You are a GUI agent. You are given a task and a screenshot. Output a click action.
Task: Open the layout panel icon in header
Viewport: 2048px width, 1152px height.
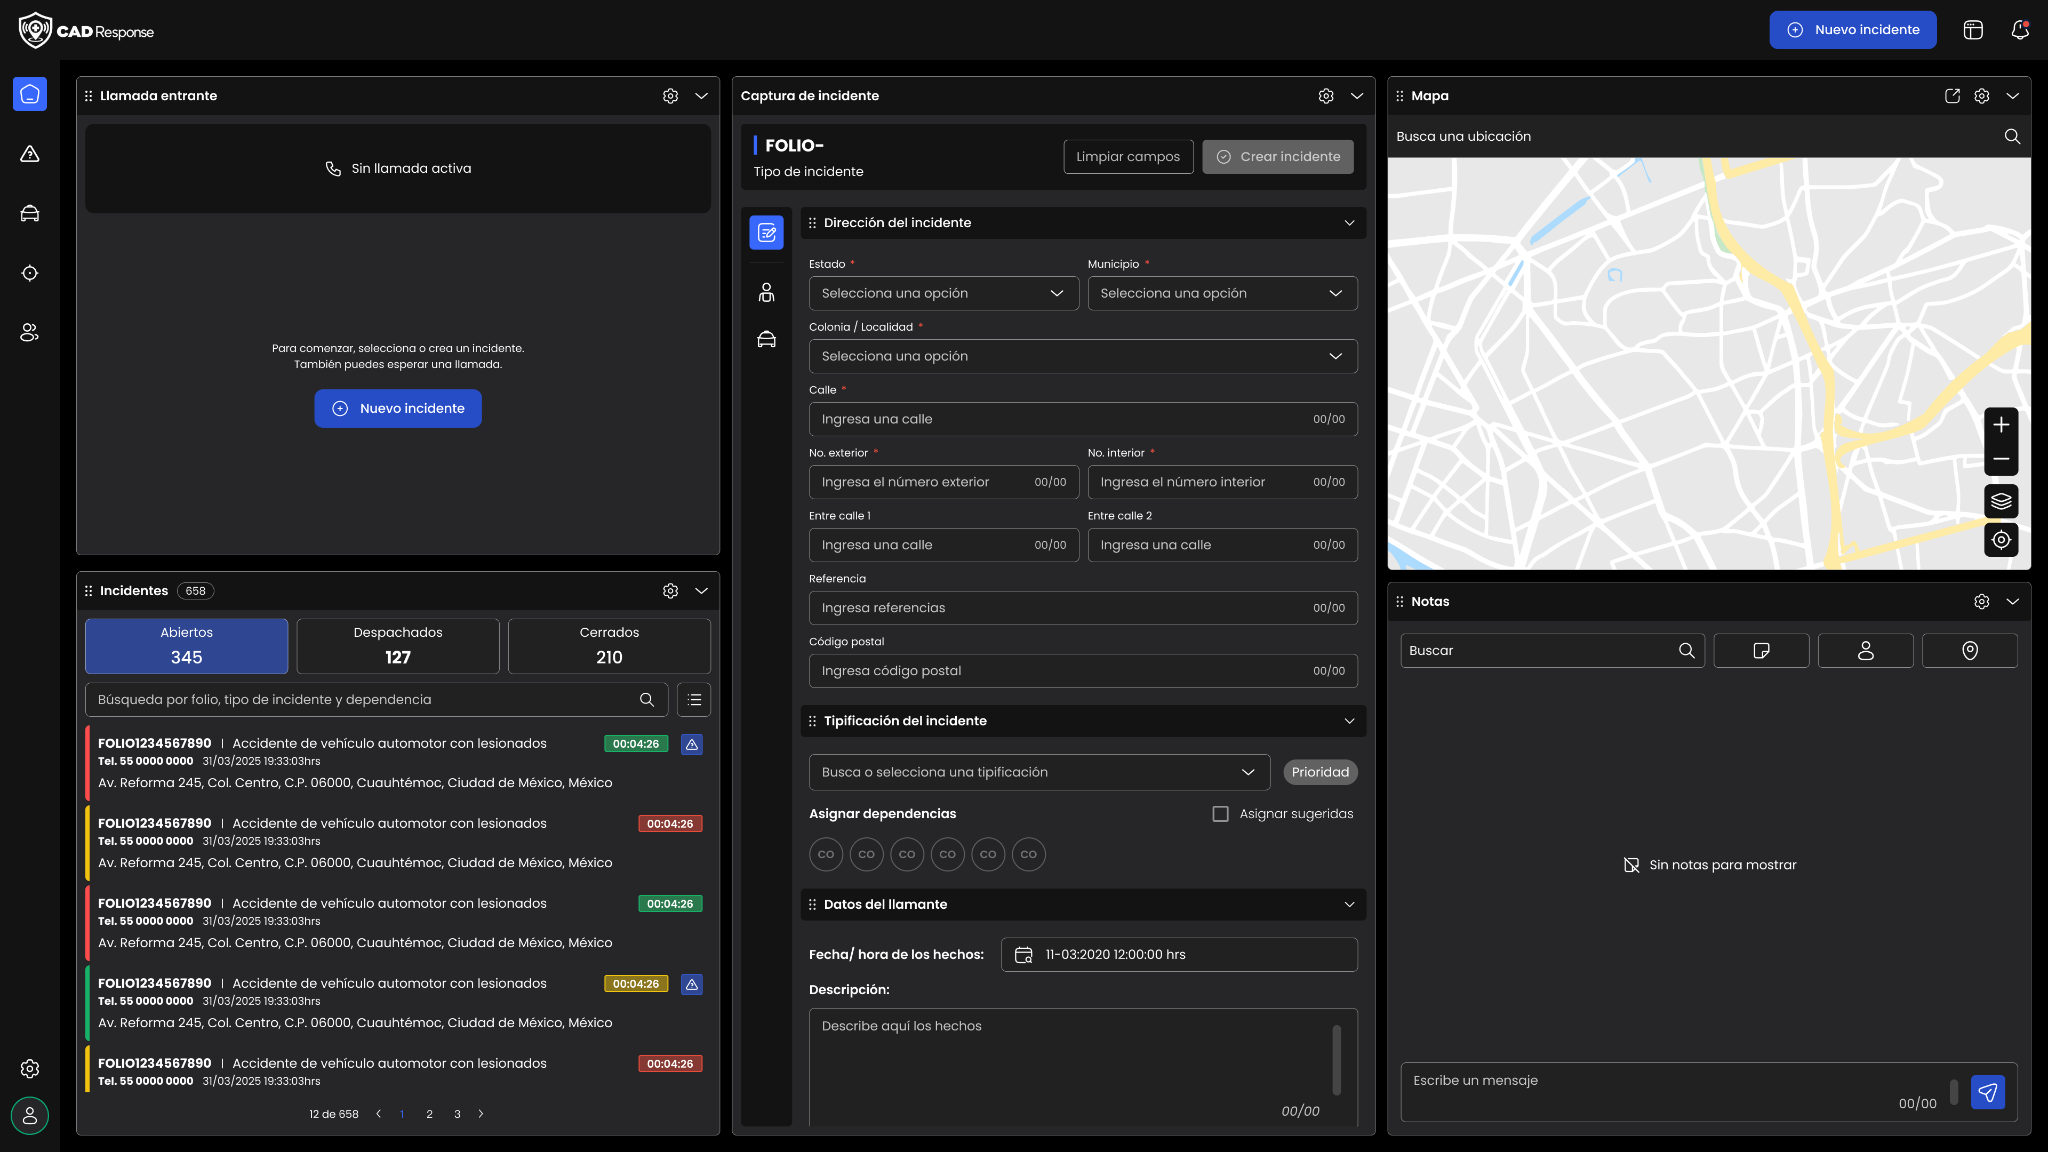[1973, 30]
